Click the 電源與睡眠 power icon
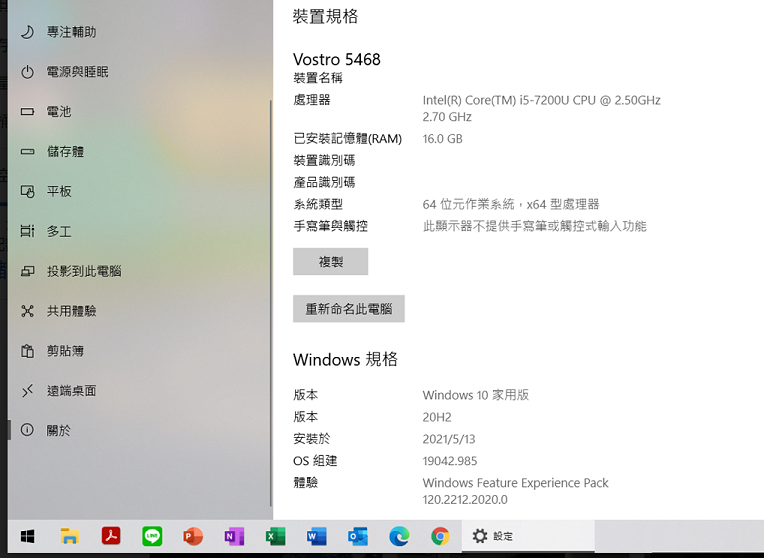Viewport: 764px width, 558px height. tap(27, 72)
